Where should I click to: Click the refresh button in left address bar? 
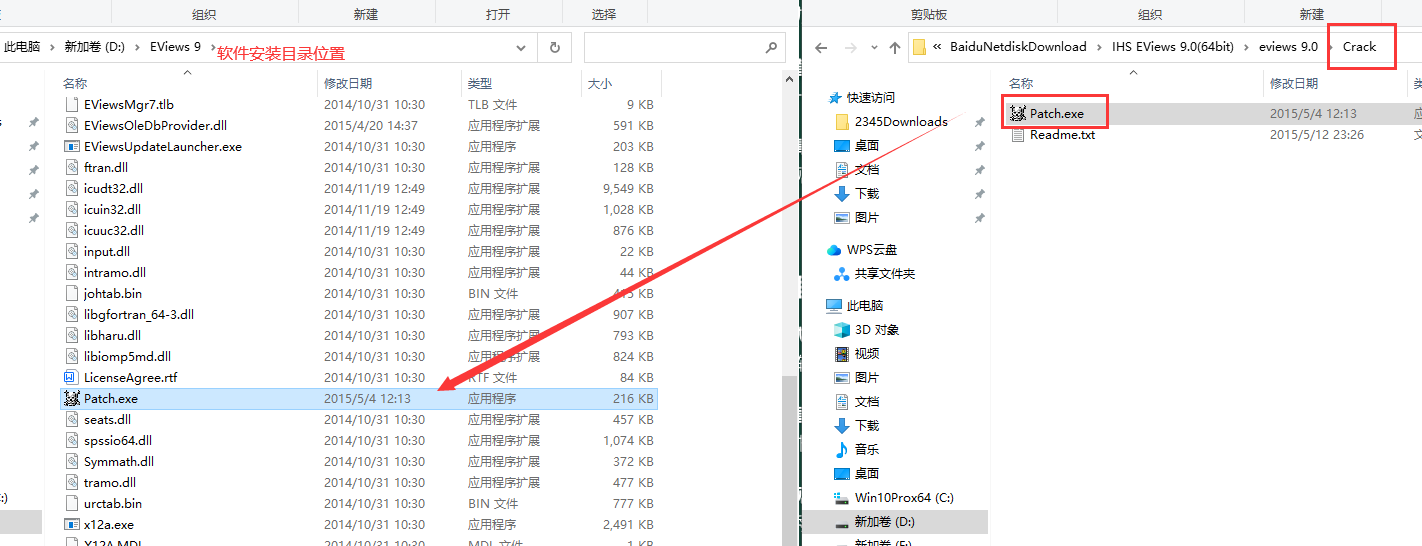554,47
